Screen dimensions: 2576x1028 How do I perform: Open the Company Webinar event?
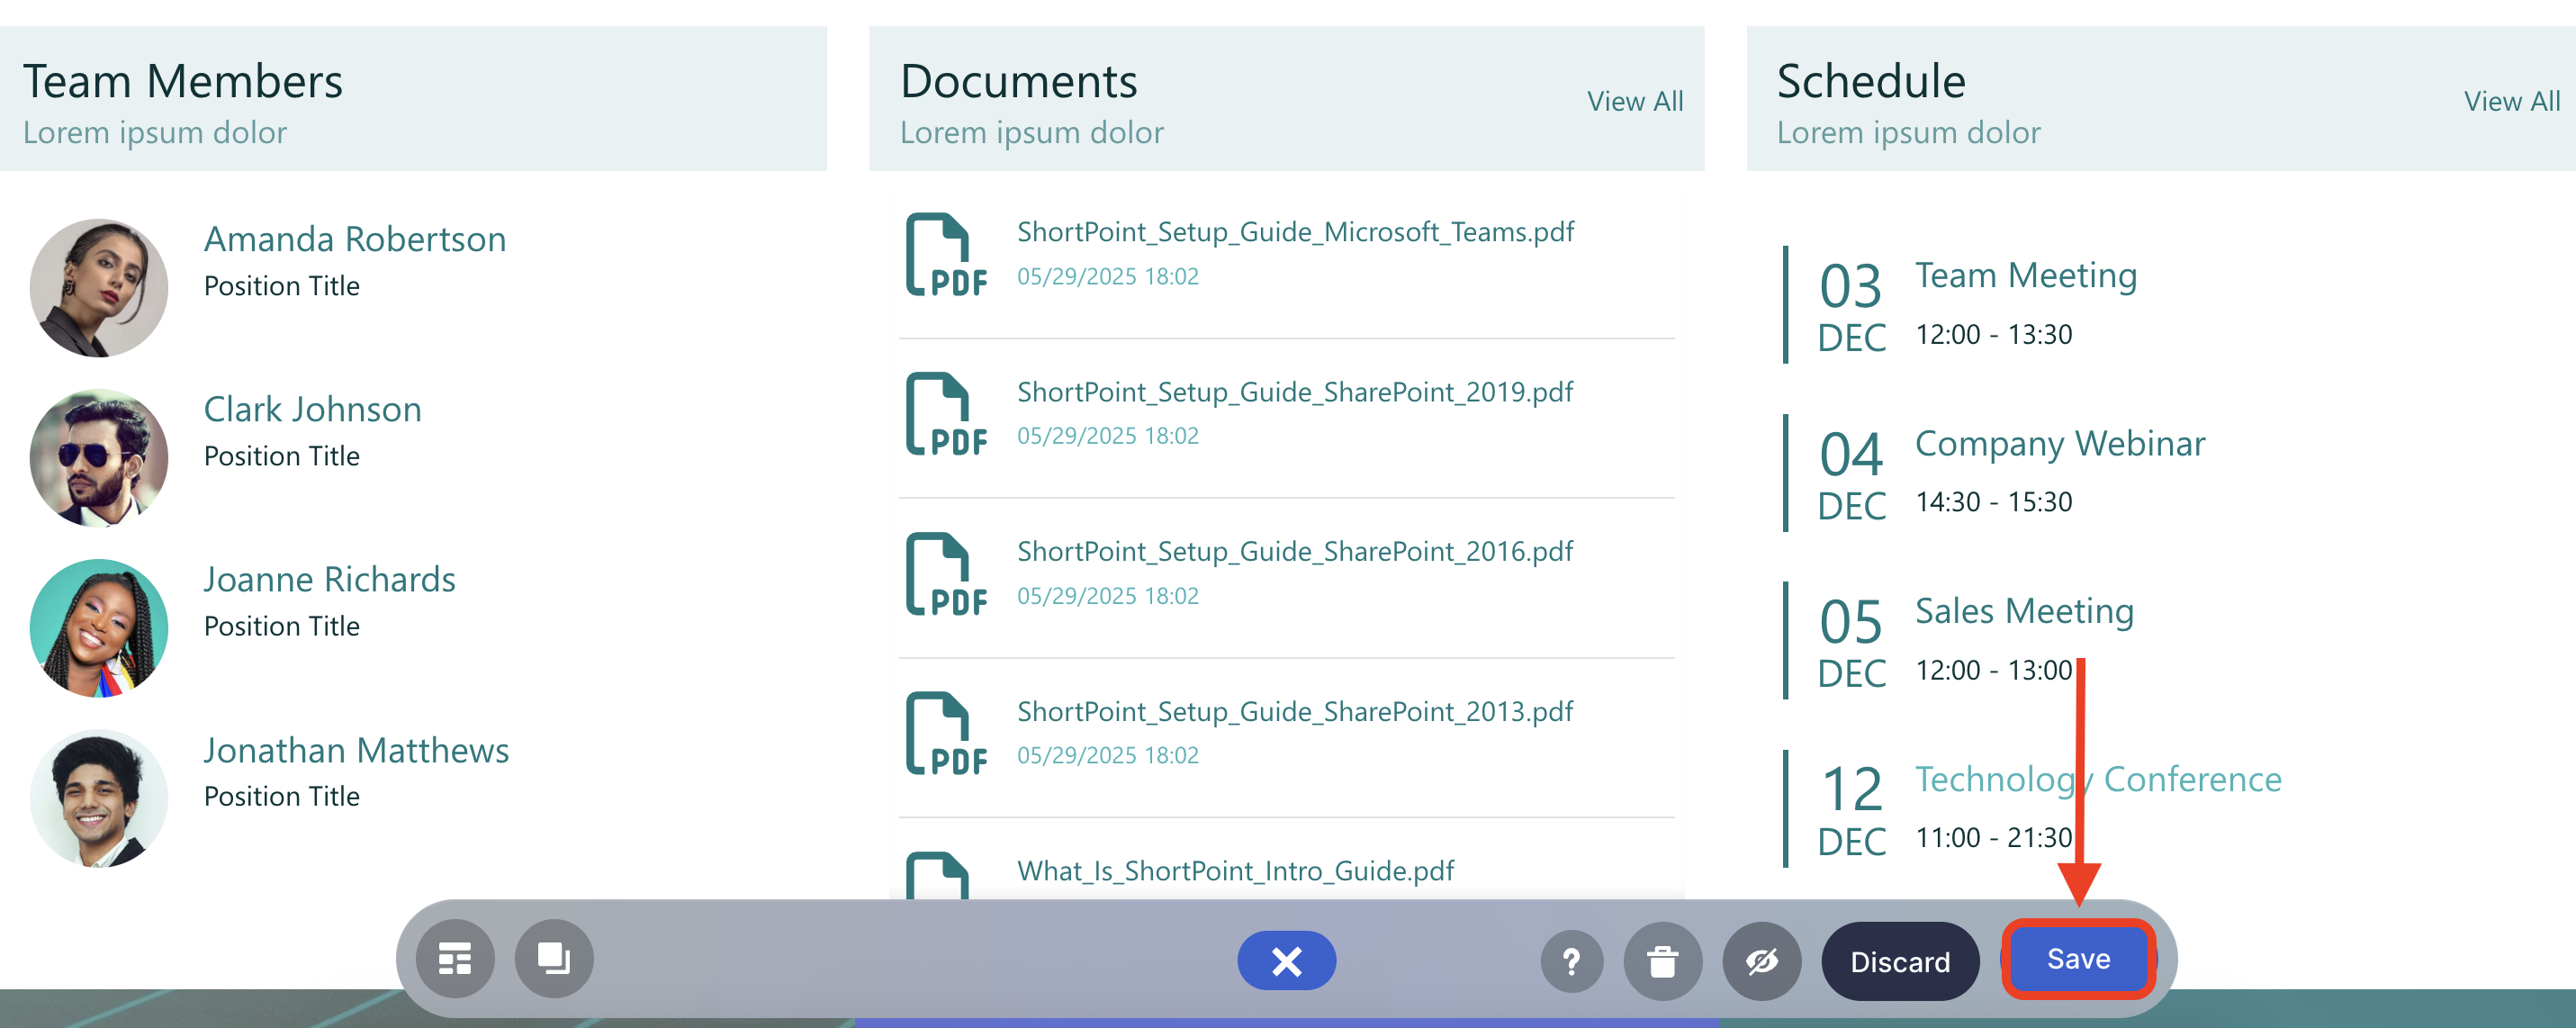click(x=2059, y=442)
